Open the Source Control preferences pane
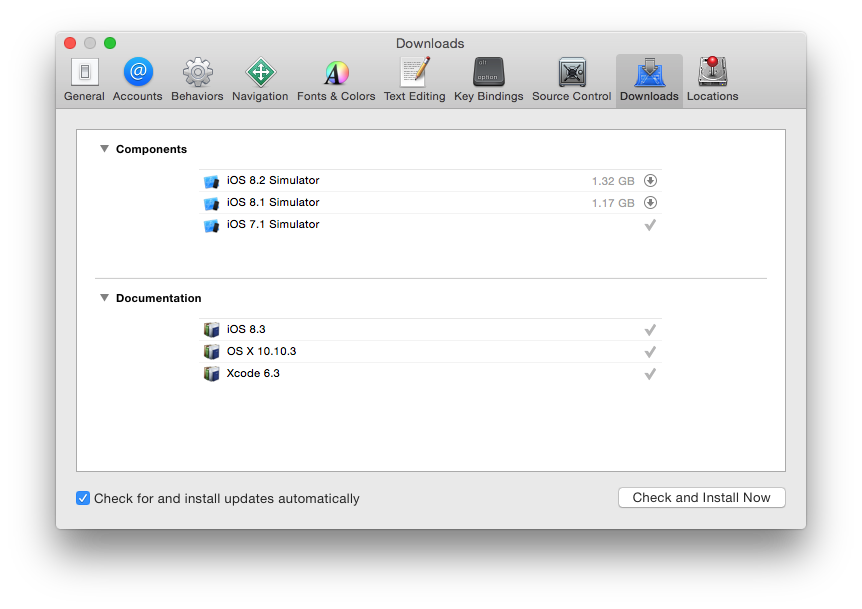Image resolution: width=862 pixels, height=609 pixels. coord(571,79)
